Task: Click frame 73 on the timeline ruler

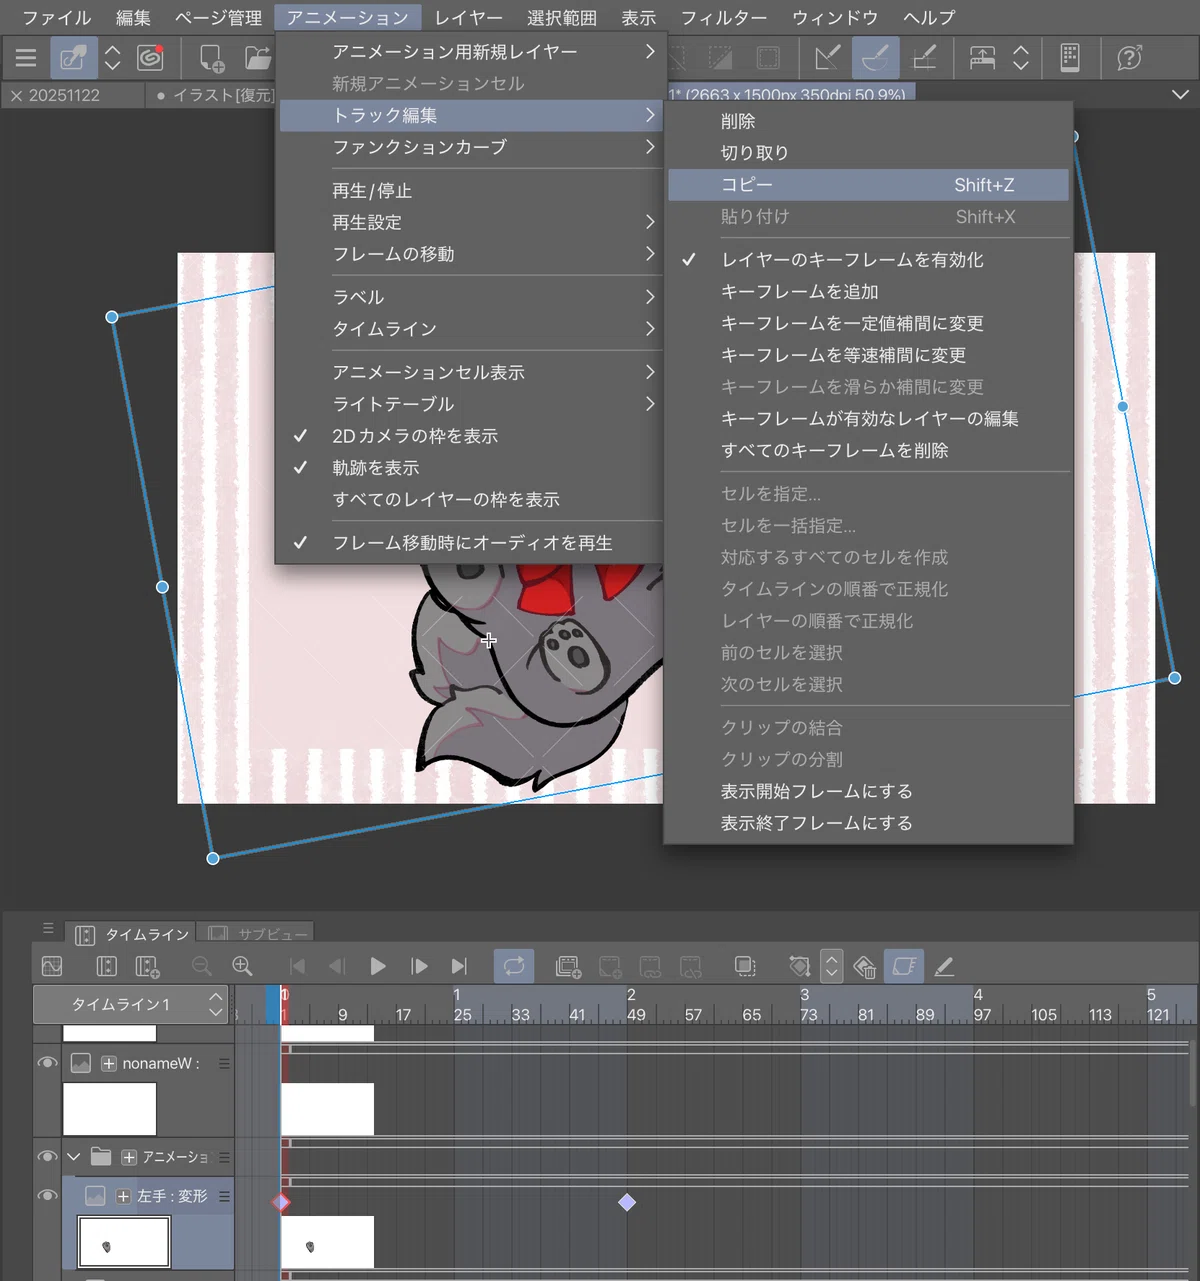Action: tap(807, 1014)
